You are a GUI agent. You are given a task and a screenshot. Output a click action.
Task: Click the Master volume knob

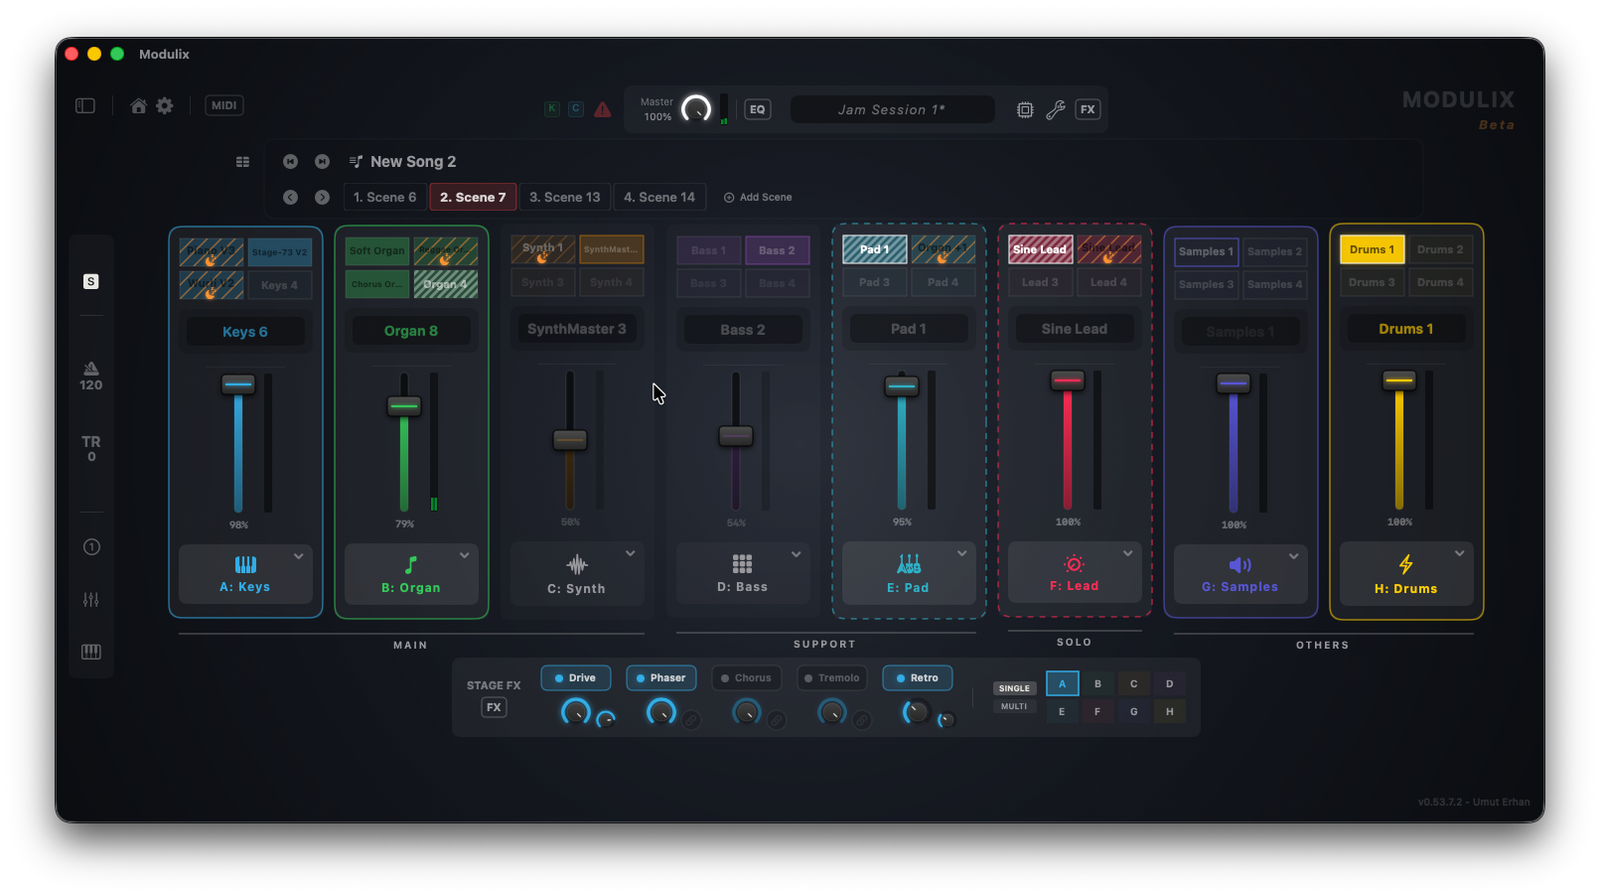(696, 109)
